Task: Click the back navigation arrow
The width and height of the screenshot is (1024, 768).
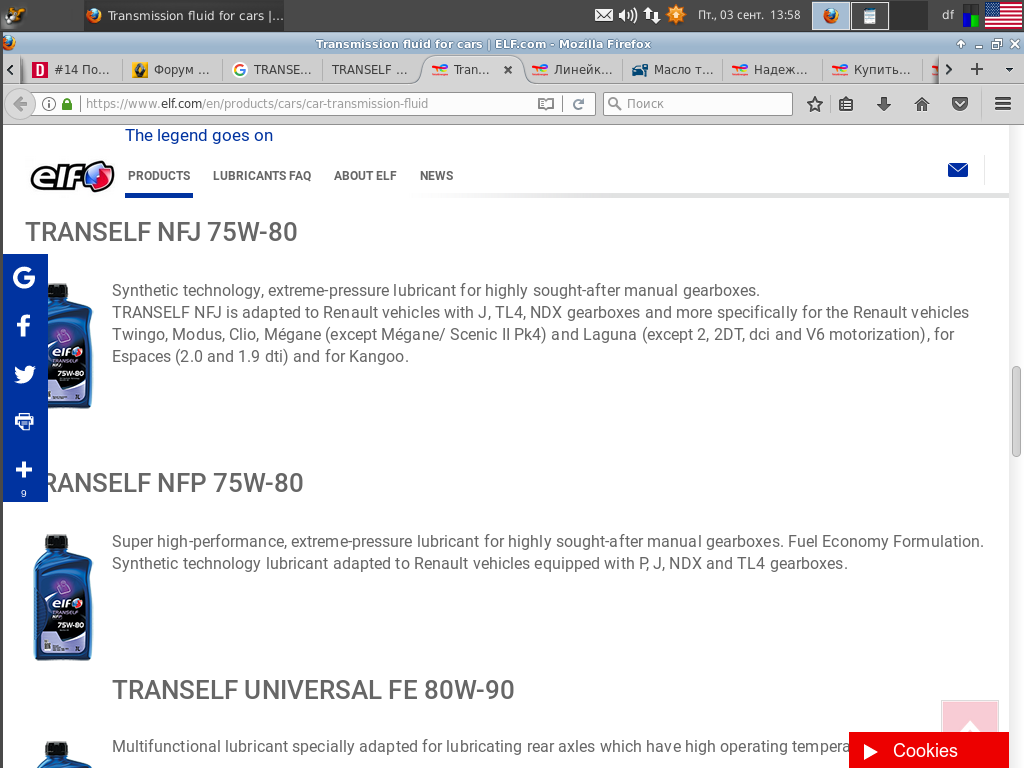Action: [20, 104]
